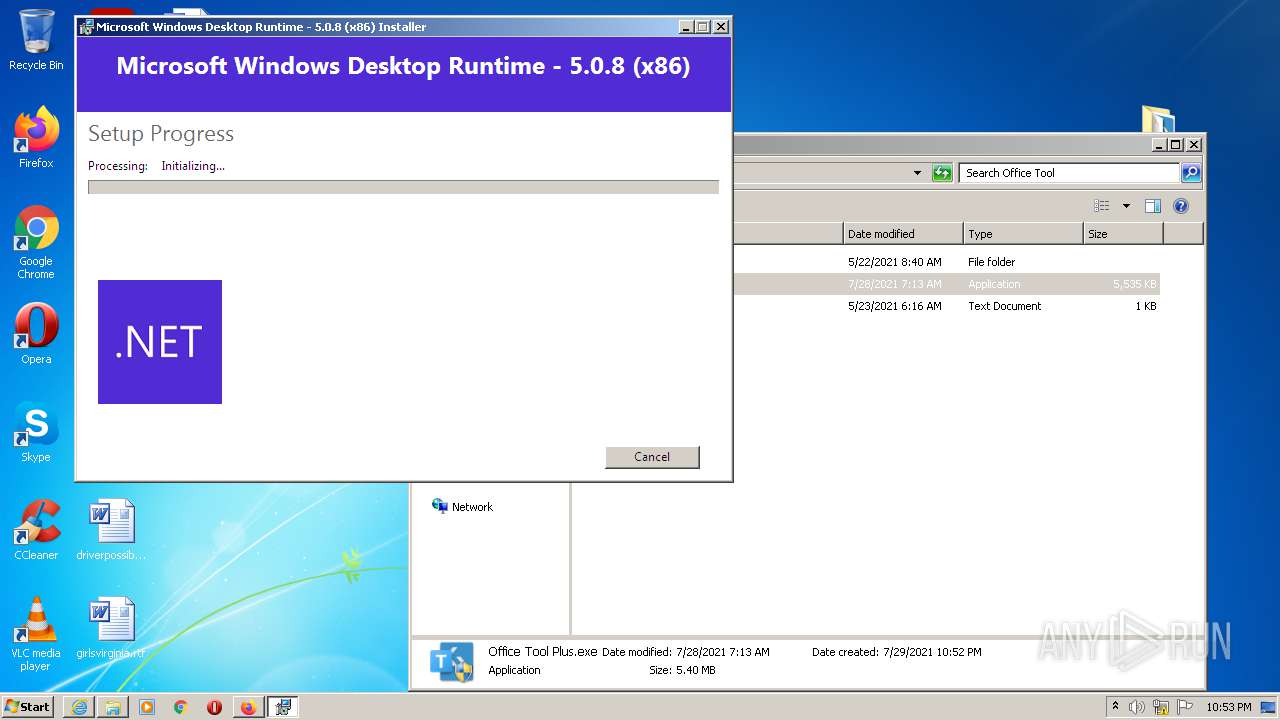The width and height of the screenshot is (1280, 720).
Task: Open the Skype desktop shortcut
Action: click(36, 432)
